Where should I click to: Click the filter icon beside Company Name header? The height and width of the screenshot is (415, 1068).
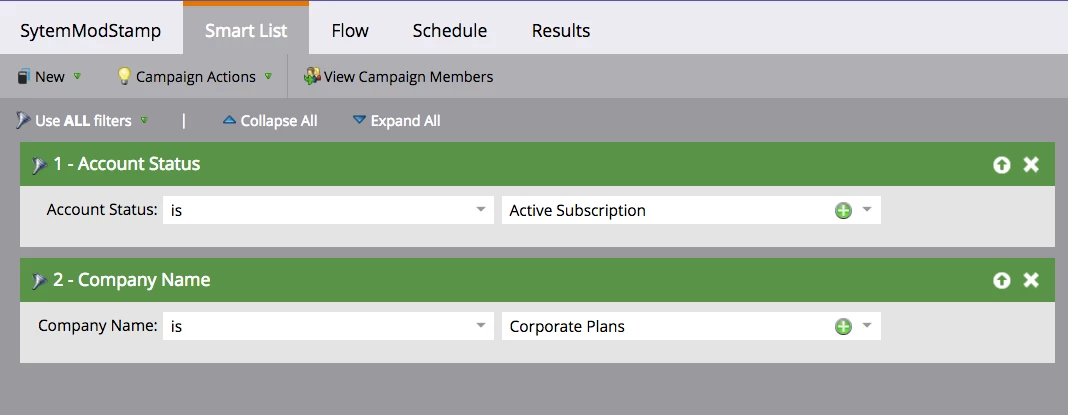40,281
